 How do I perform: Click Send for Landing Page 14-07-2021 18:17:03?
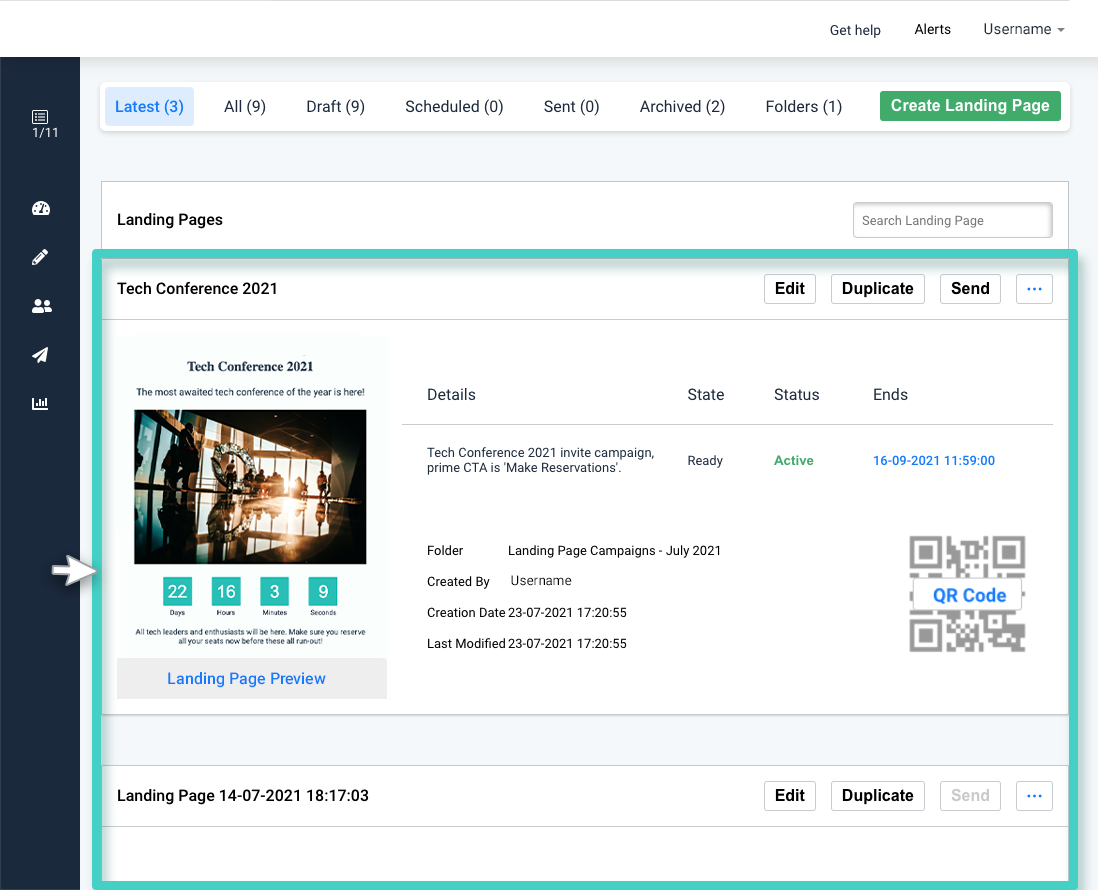click(970, 796)
